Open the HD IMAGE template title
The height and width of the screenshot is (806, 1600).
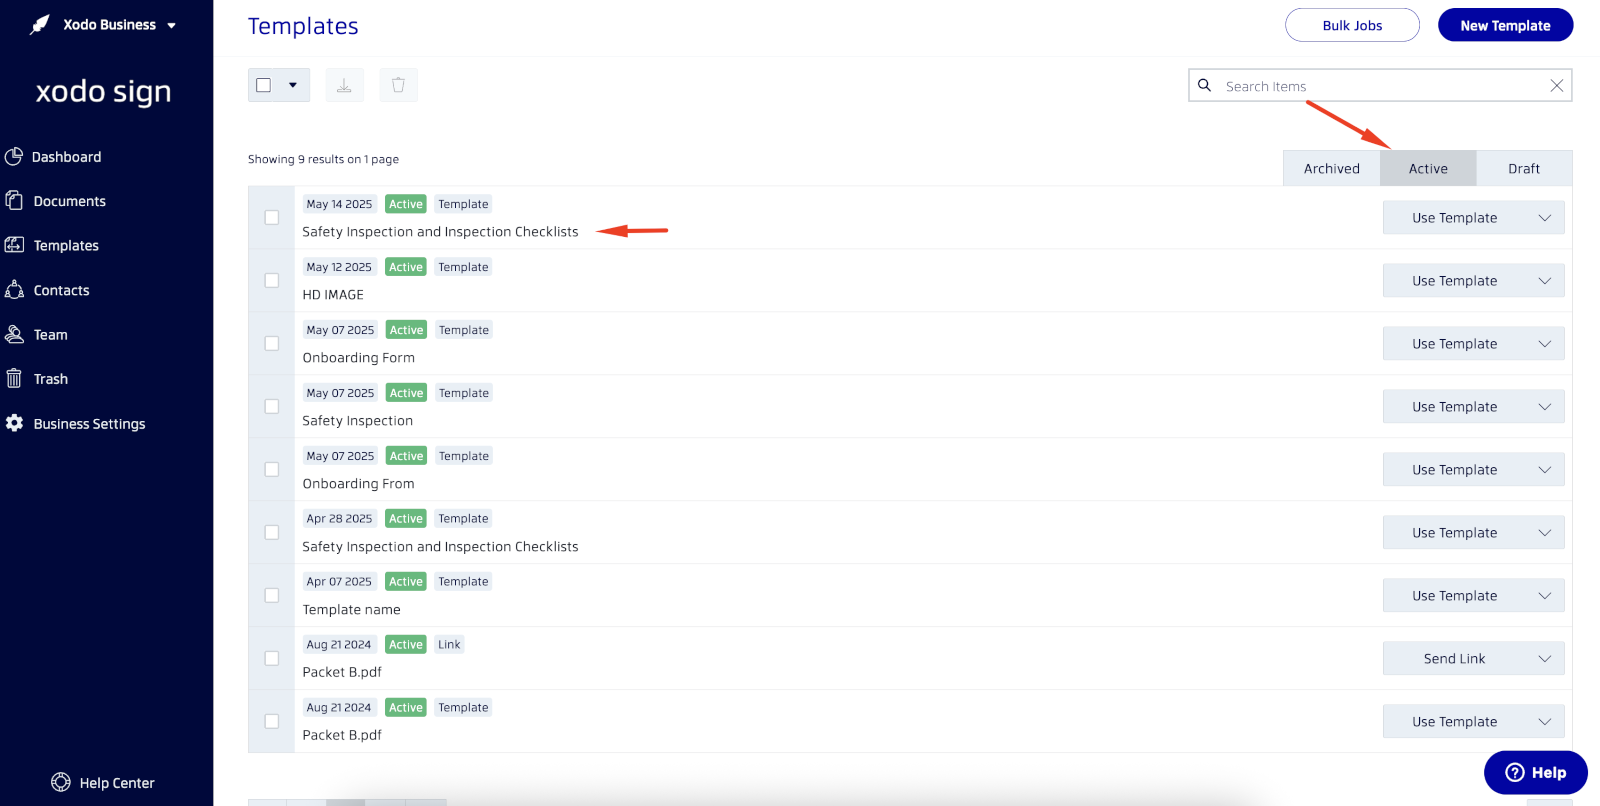click(333, 295)
